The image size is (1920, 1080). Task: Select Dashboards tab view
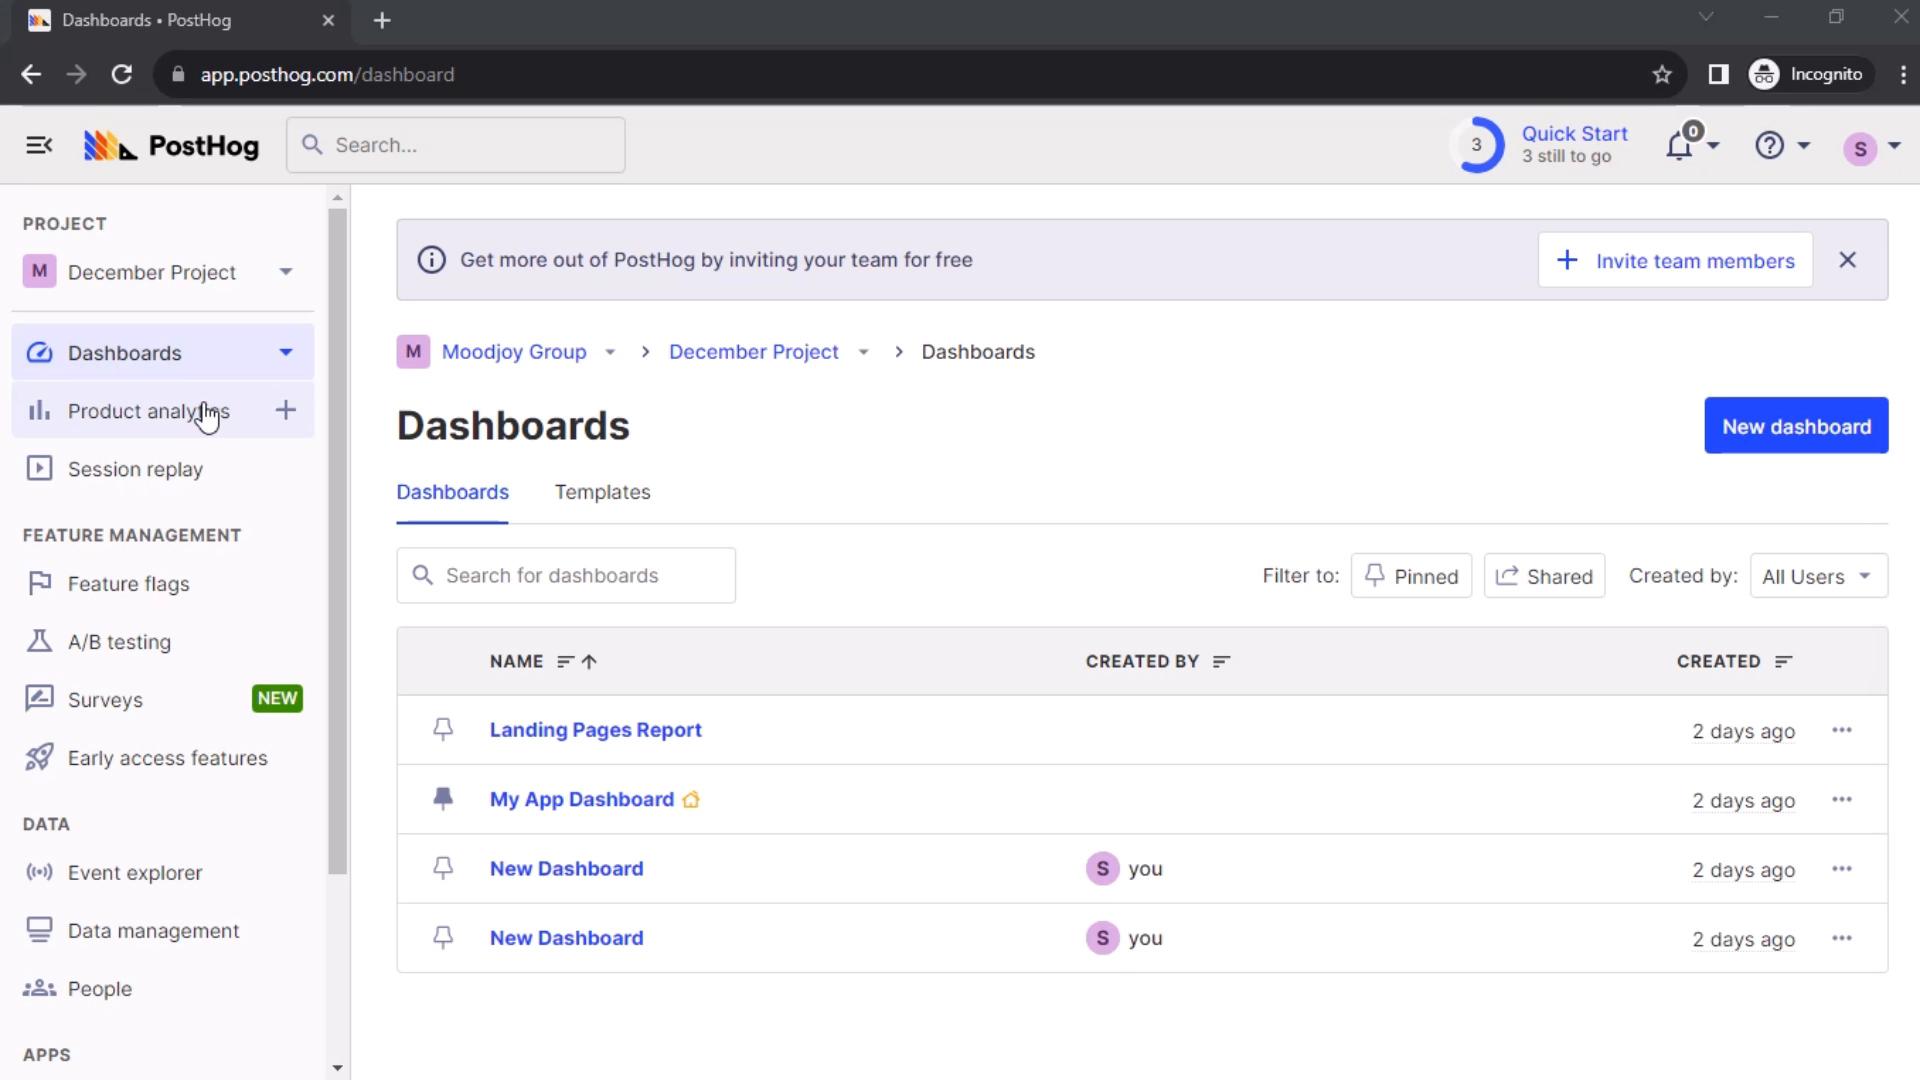point(452,492)
